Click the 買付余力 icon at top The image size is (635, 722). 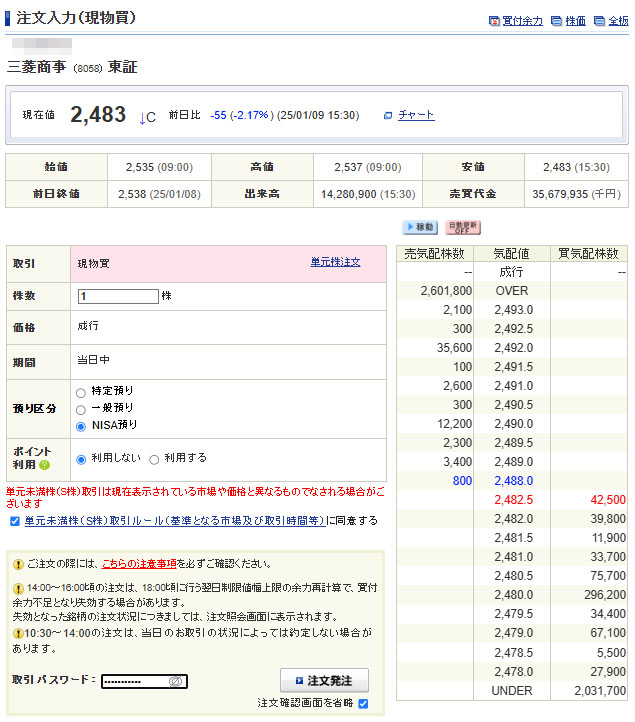point(494,21)
